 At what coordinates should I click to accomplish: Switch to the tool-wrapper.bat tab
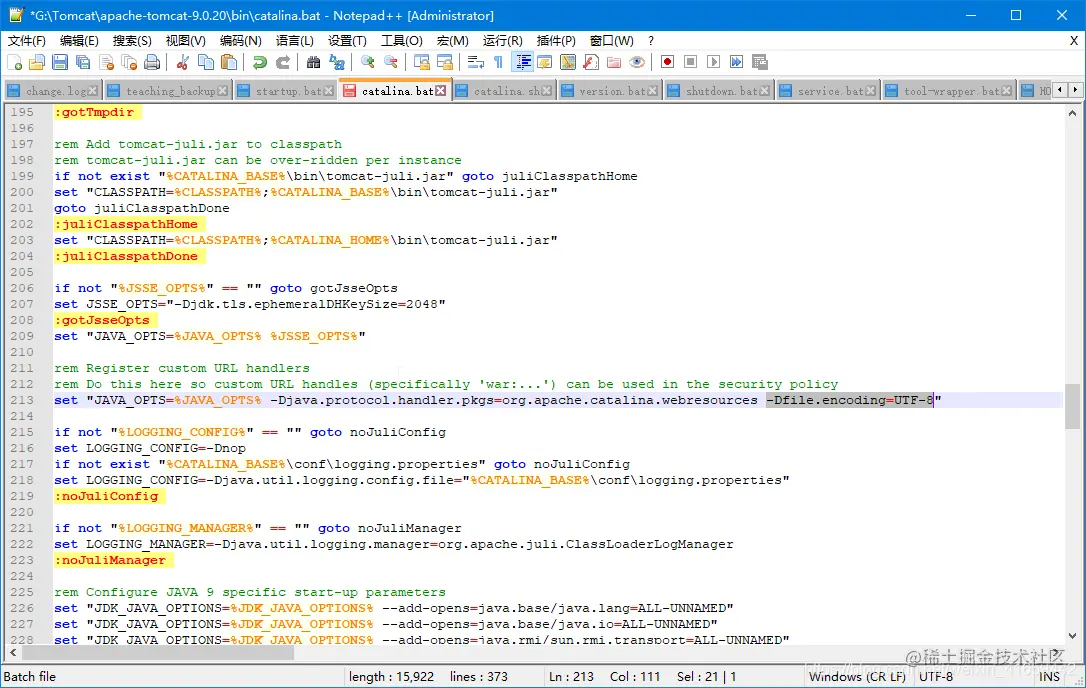coord(949,91)
